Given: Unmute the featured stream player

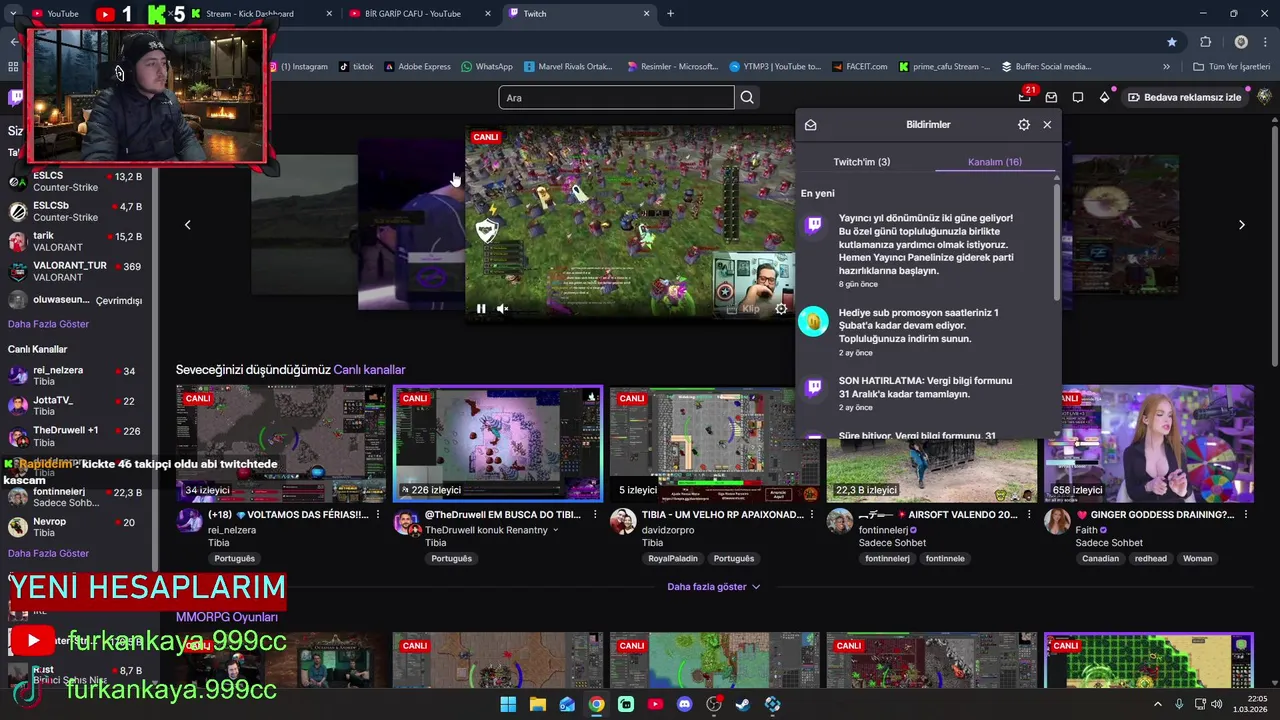Looking at the screenshot, I should pos(503,309).
